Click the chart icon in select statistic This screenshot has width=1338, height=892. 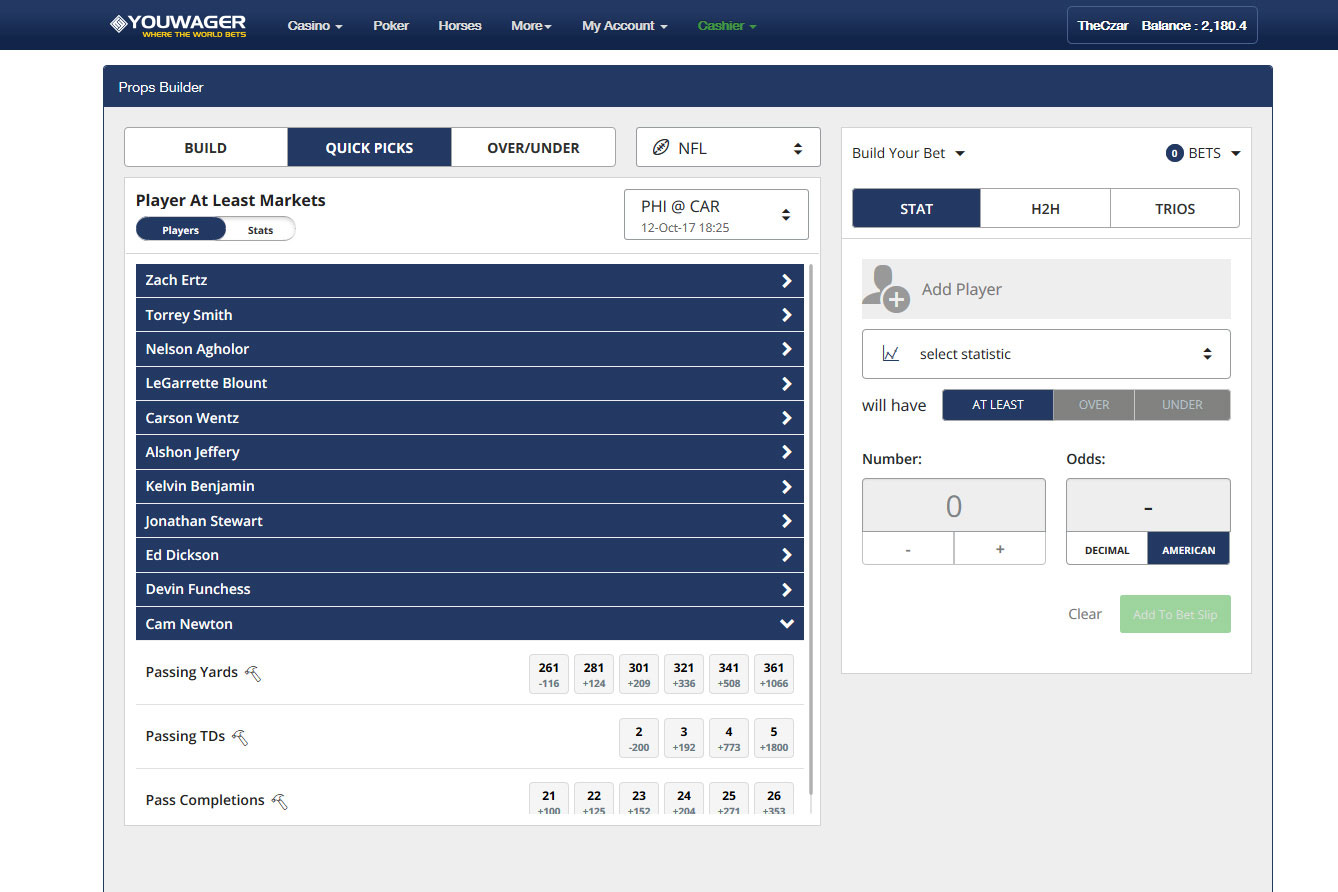click(x=891, y=354)
